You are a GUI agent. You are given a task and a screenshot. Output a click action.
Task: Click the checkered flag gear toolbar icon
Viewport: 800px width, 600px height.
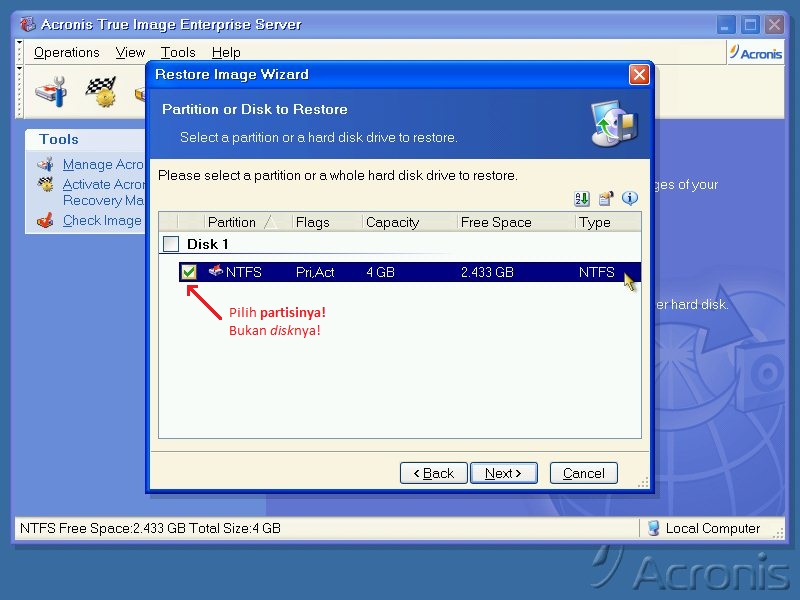(102, 92)
